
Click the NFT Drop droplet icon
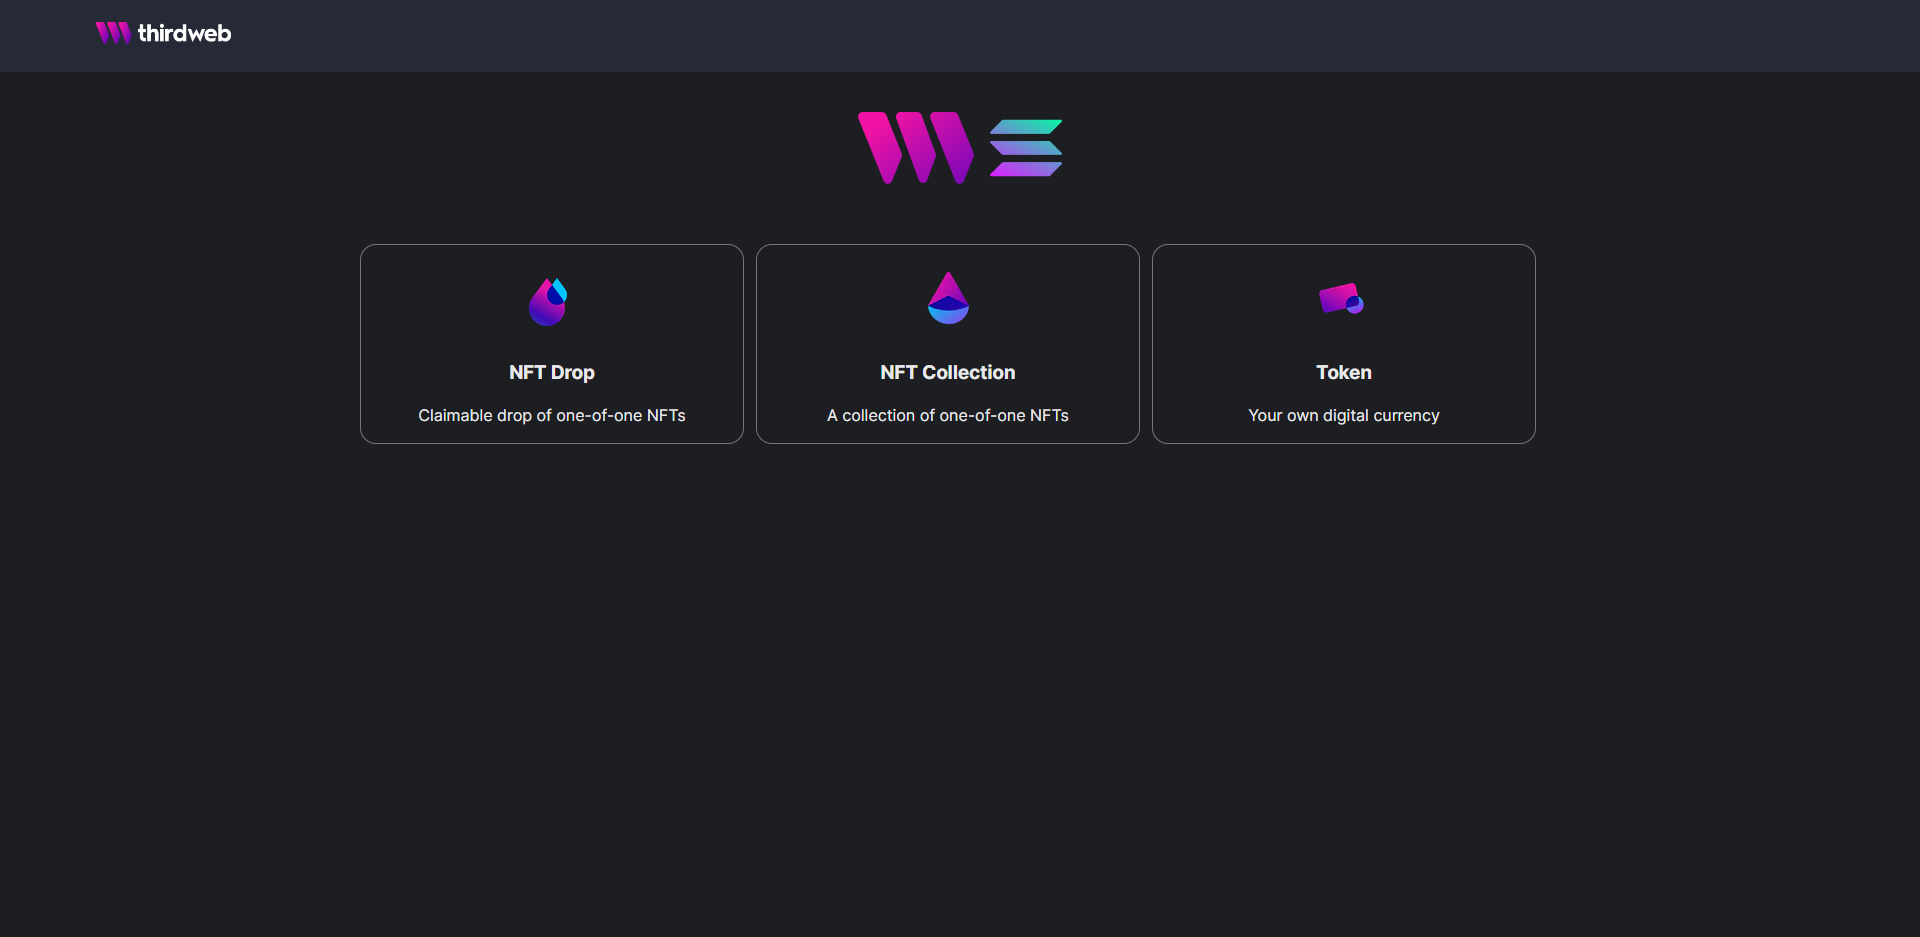(x=548, y=301)
